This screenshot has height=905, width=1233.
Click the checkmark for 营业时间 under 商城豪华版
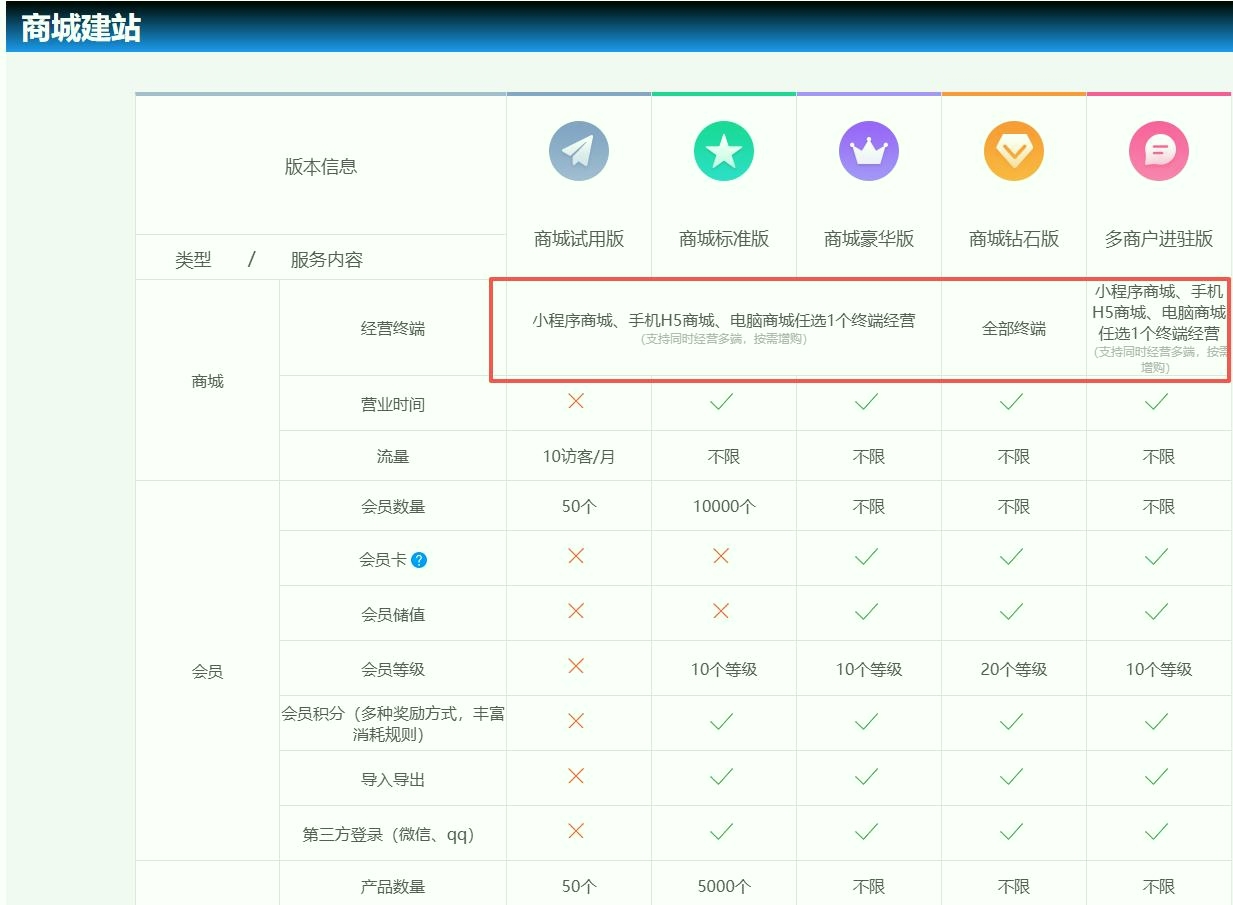(x=867, y=404)
